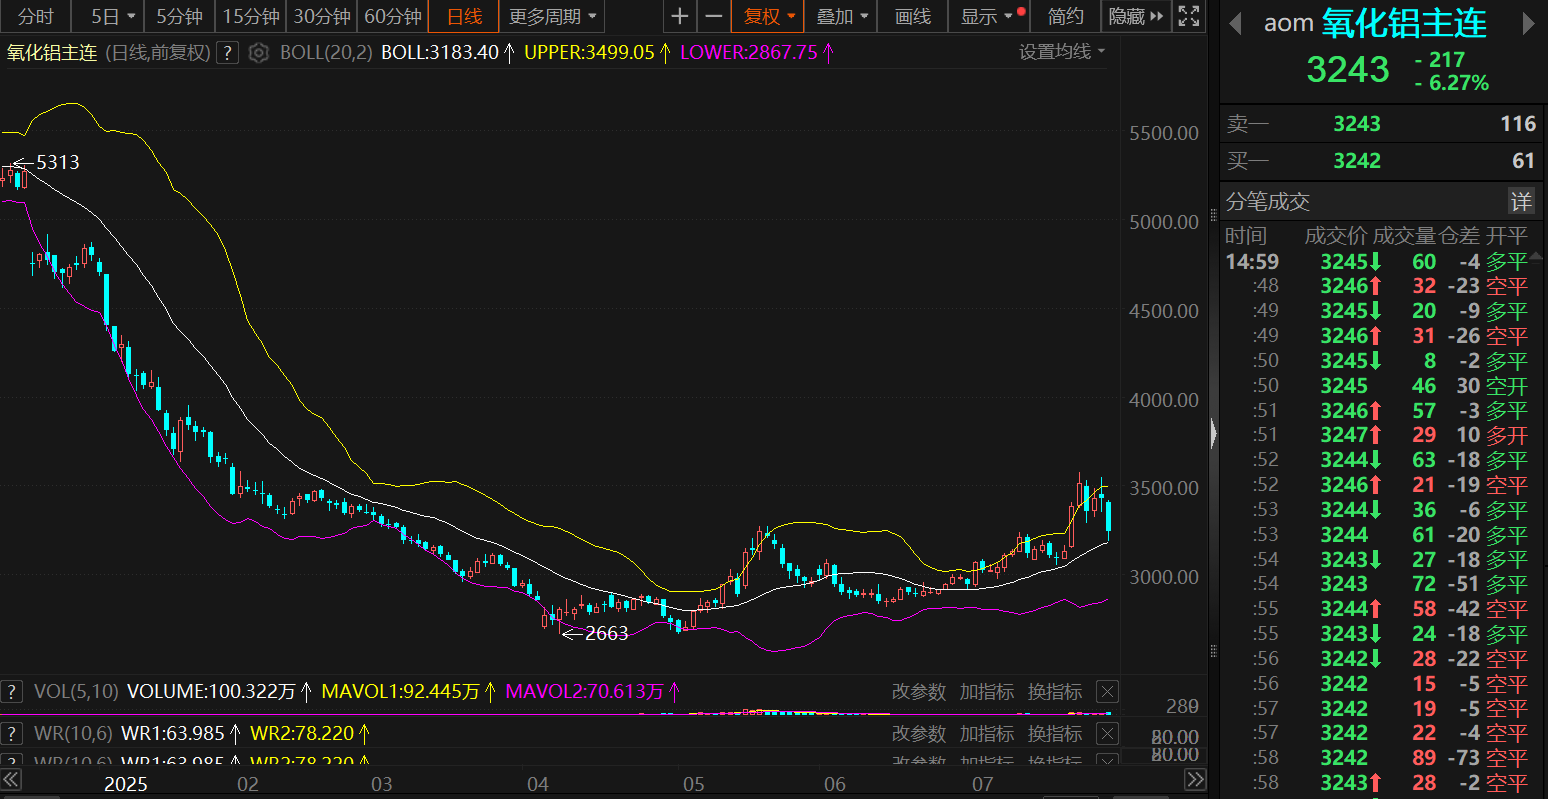Go to next contract with right arrow
This screenshot has height=799, width=1548.
pos(1528,24)
